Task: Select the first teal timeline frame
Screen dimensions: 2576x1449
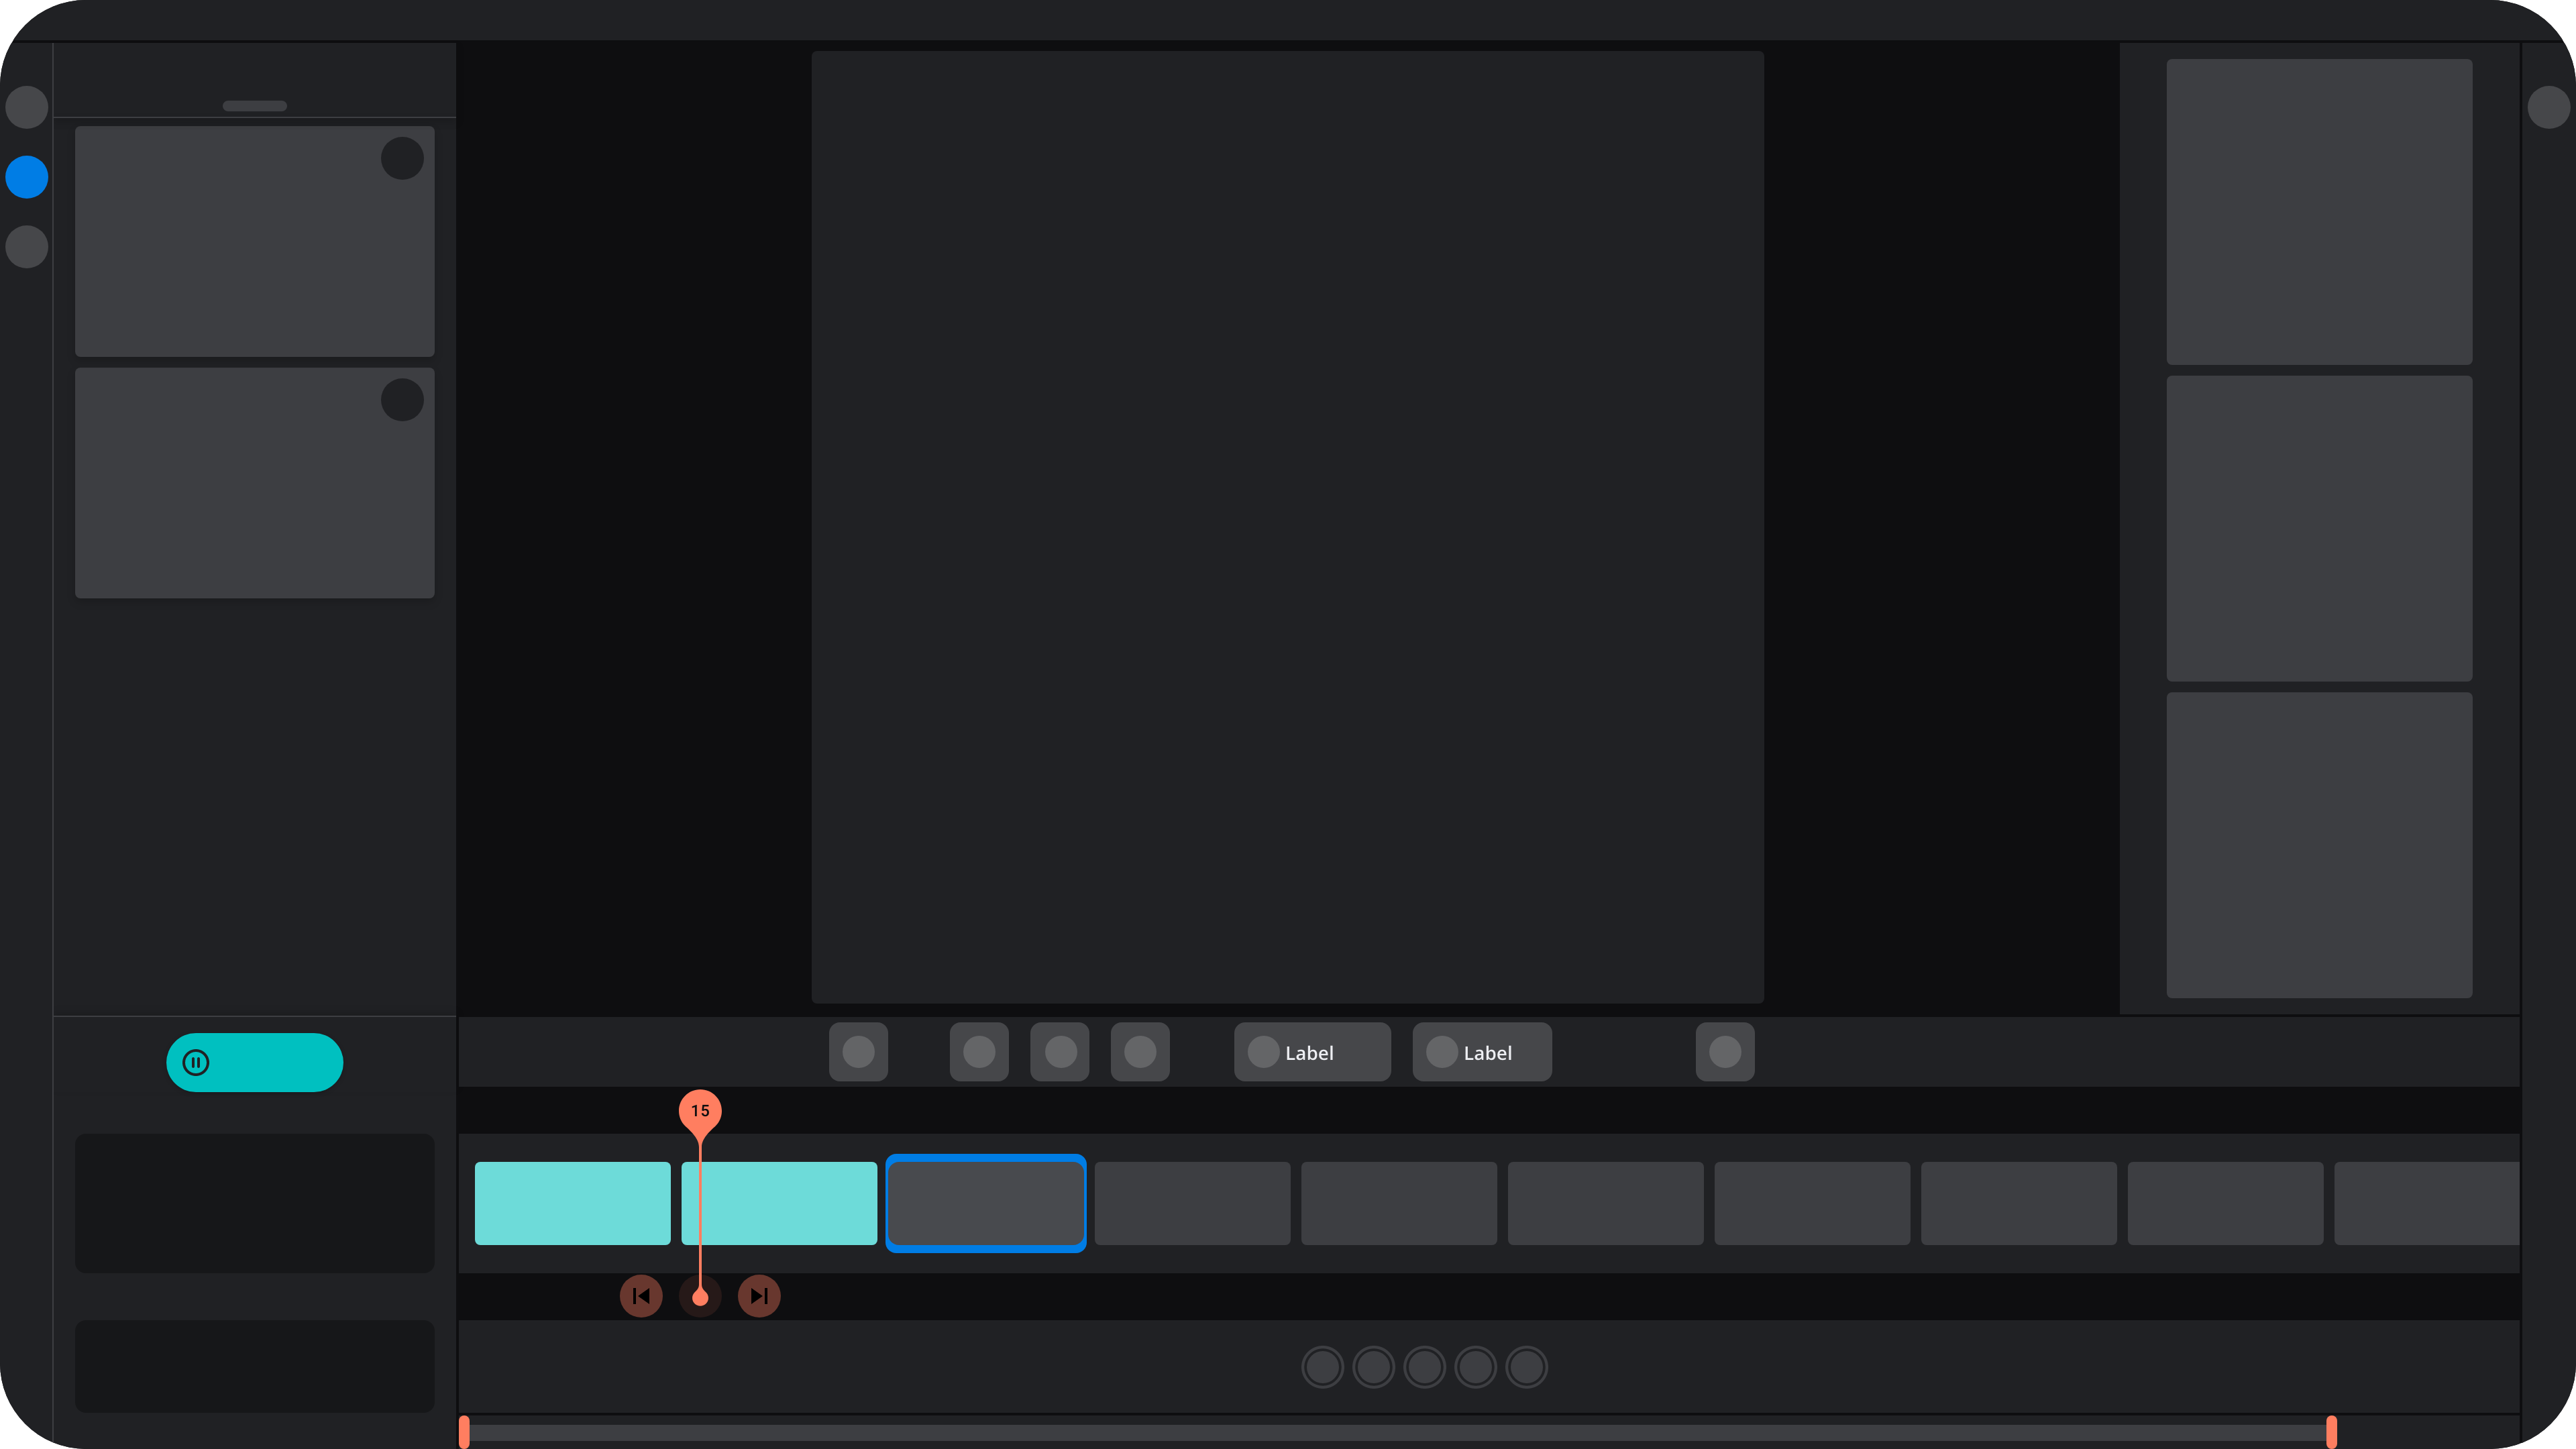Action: click(572, 1203)
